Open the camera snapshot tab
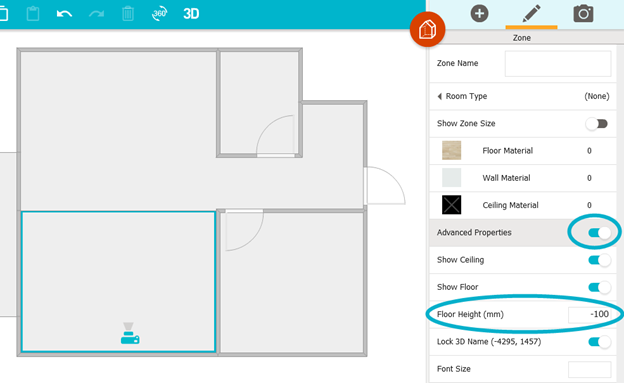This screenshot has height=383, width=624. point(583,14)
